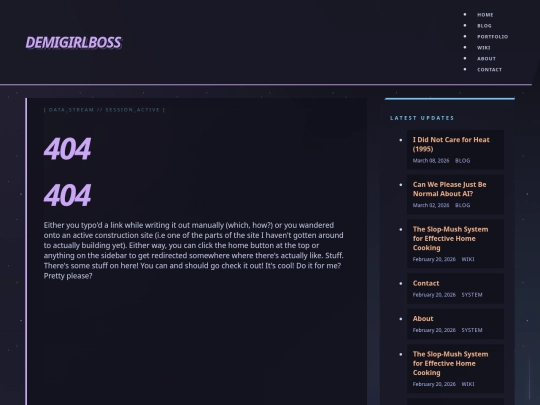Viewport: 540px width, 405px height.
Task: Click the first 404 heading
Action: (68, 148)
